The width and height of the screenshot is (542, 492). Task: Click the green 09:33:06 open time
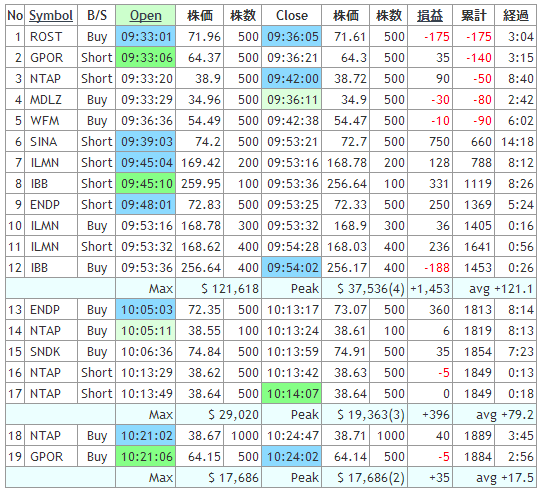click(x=146, y=58)
